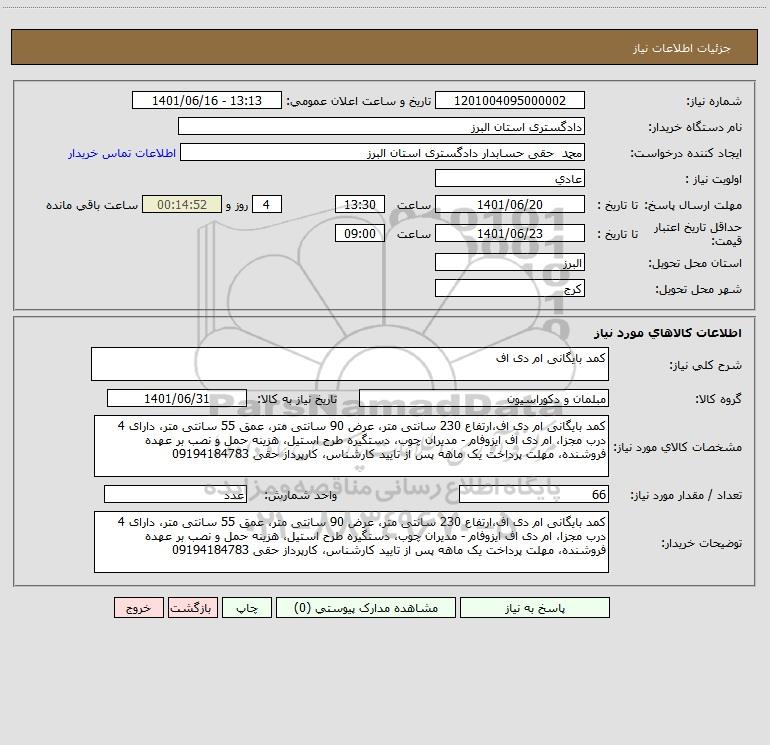Click the 'بازگشت' back button
This screenshot has height=745, width=770.
192,607
